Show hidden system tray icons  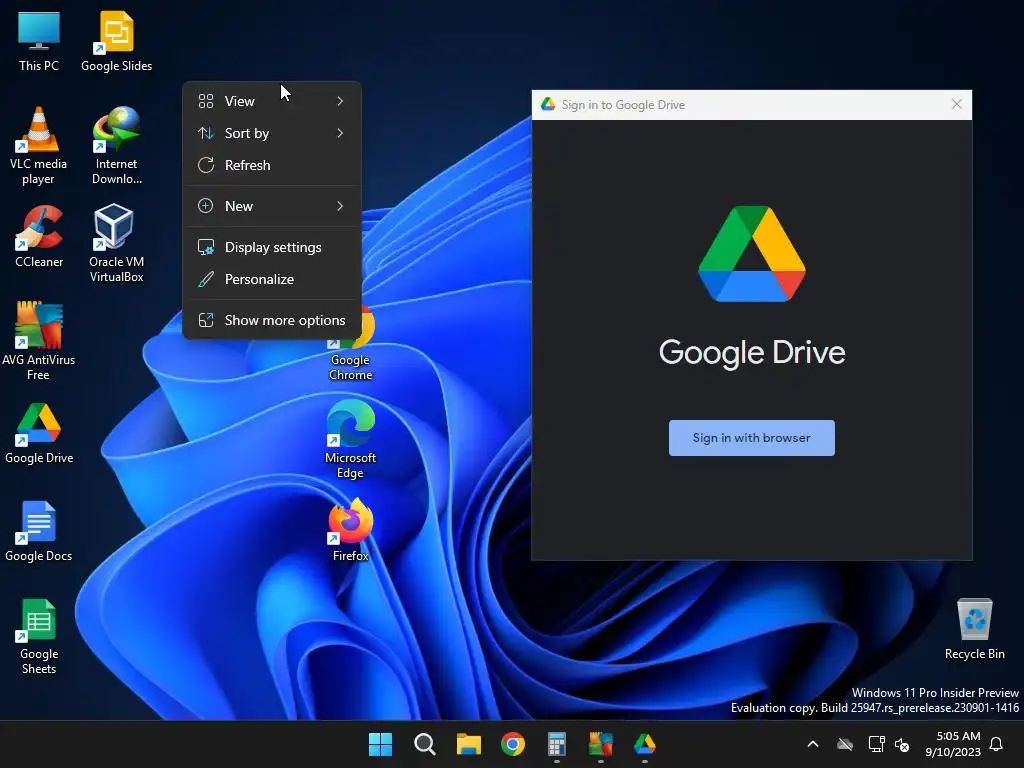[x=813, y=744]
